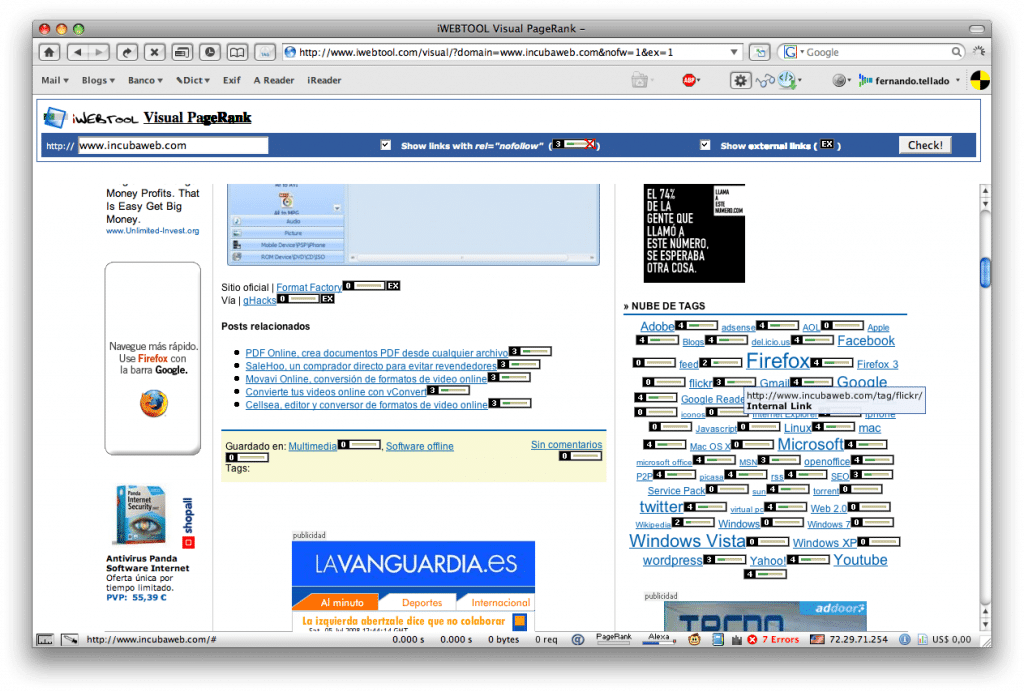The image size is (1024, 692).
Task: Click the blue info icon in status bar
Action: point(904,639)
